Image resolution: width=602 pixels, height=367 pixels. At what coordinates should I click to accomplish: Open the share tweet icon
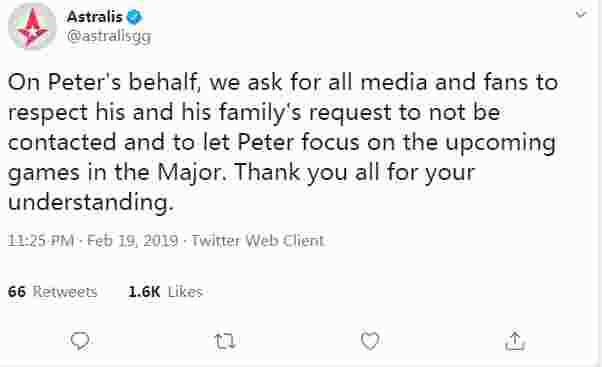[x=515, y=341]
